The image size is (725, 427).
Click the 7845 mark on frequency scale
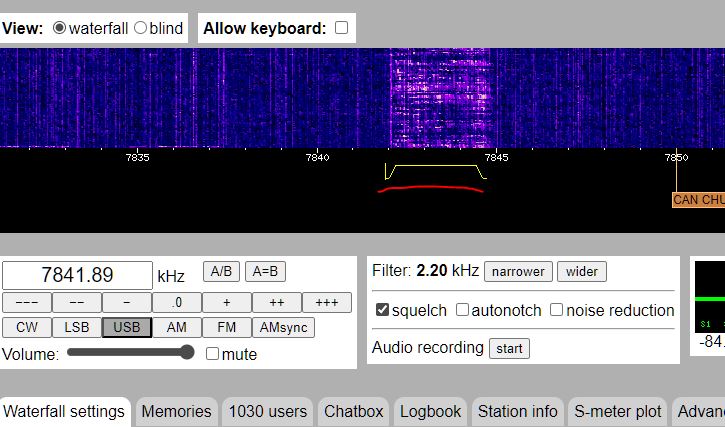[497, 158]
